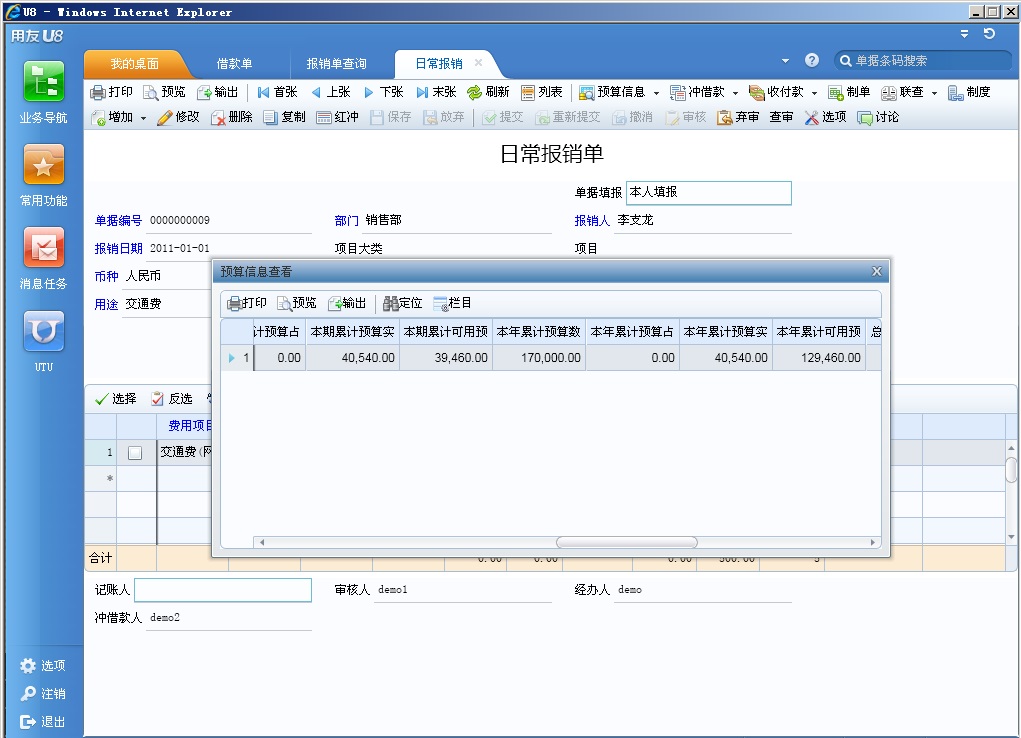Click the 增加 add button
The width and height of the screenshot is (1021, 738).
[x=112, y=117]
